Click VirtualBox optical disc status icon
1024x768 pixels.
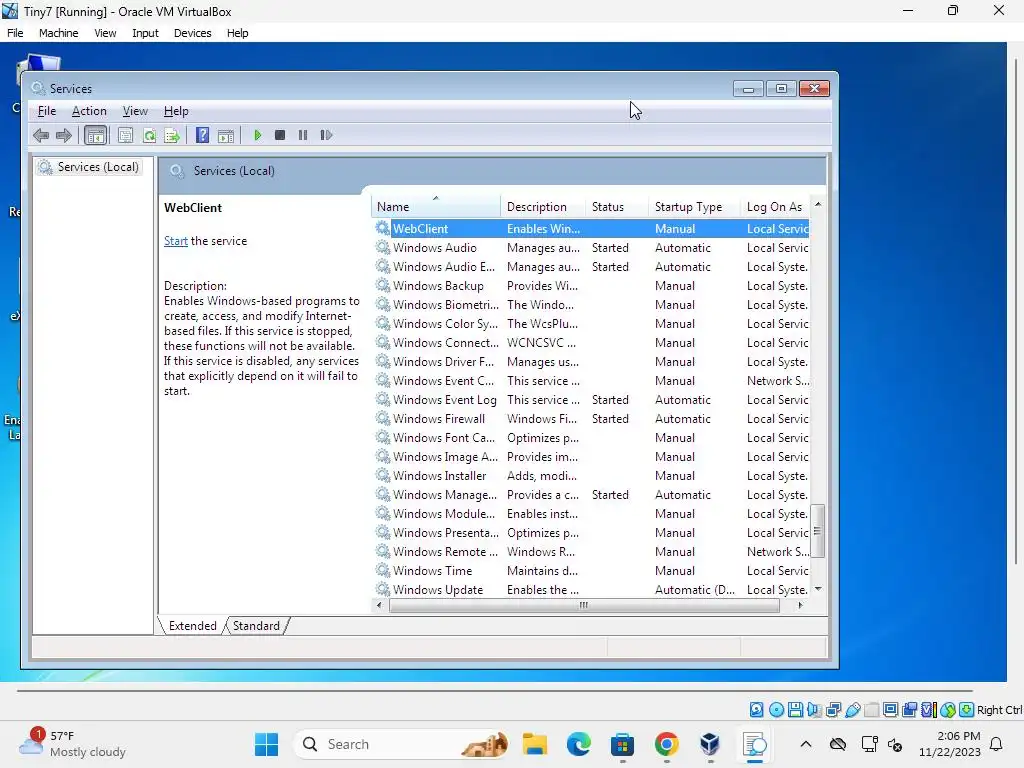click(x=776, y=710)
